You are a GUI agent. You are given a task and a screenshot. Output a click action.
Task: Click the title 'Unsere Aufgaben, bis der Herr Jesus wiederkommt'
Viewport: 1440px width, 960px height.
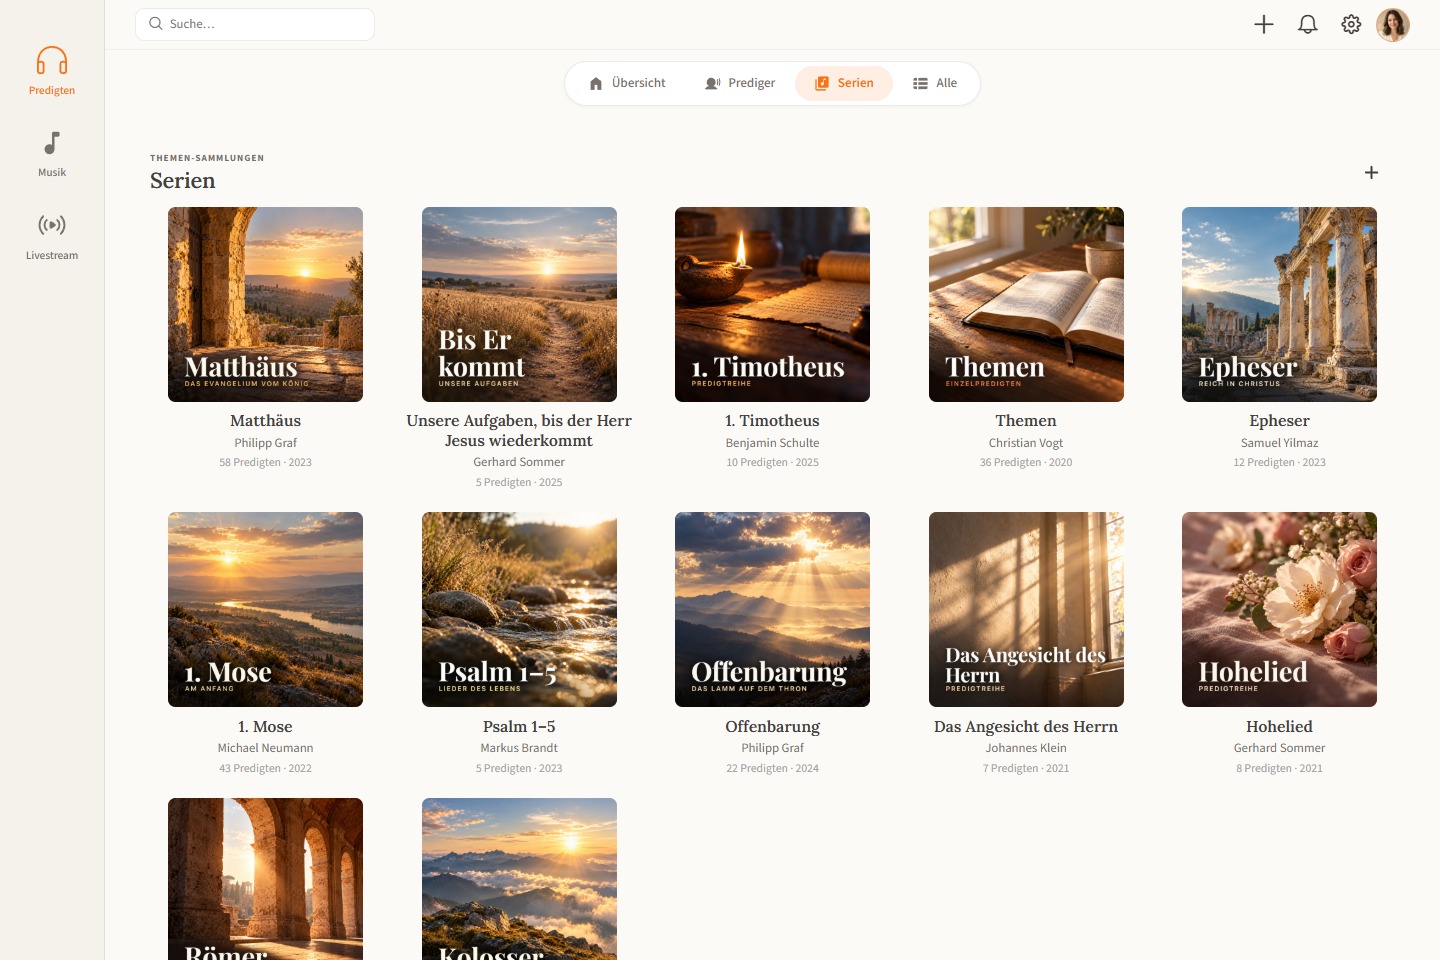[519, 431]
